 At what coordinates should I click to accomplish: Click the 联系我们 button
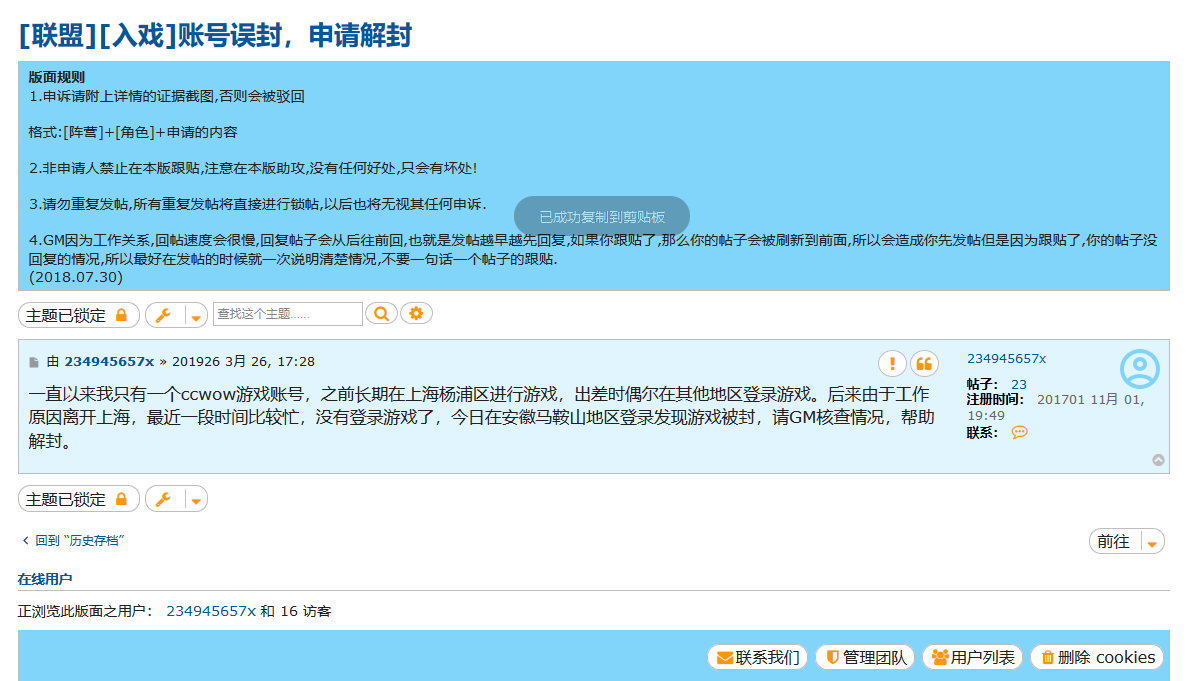757,657
